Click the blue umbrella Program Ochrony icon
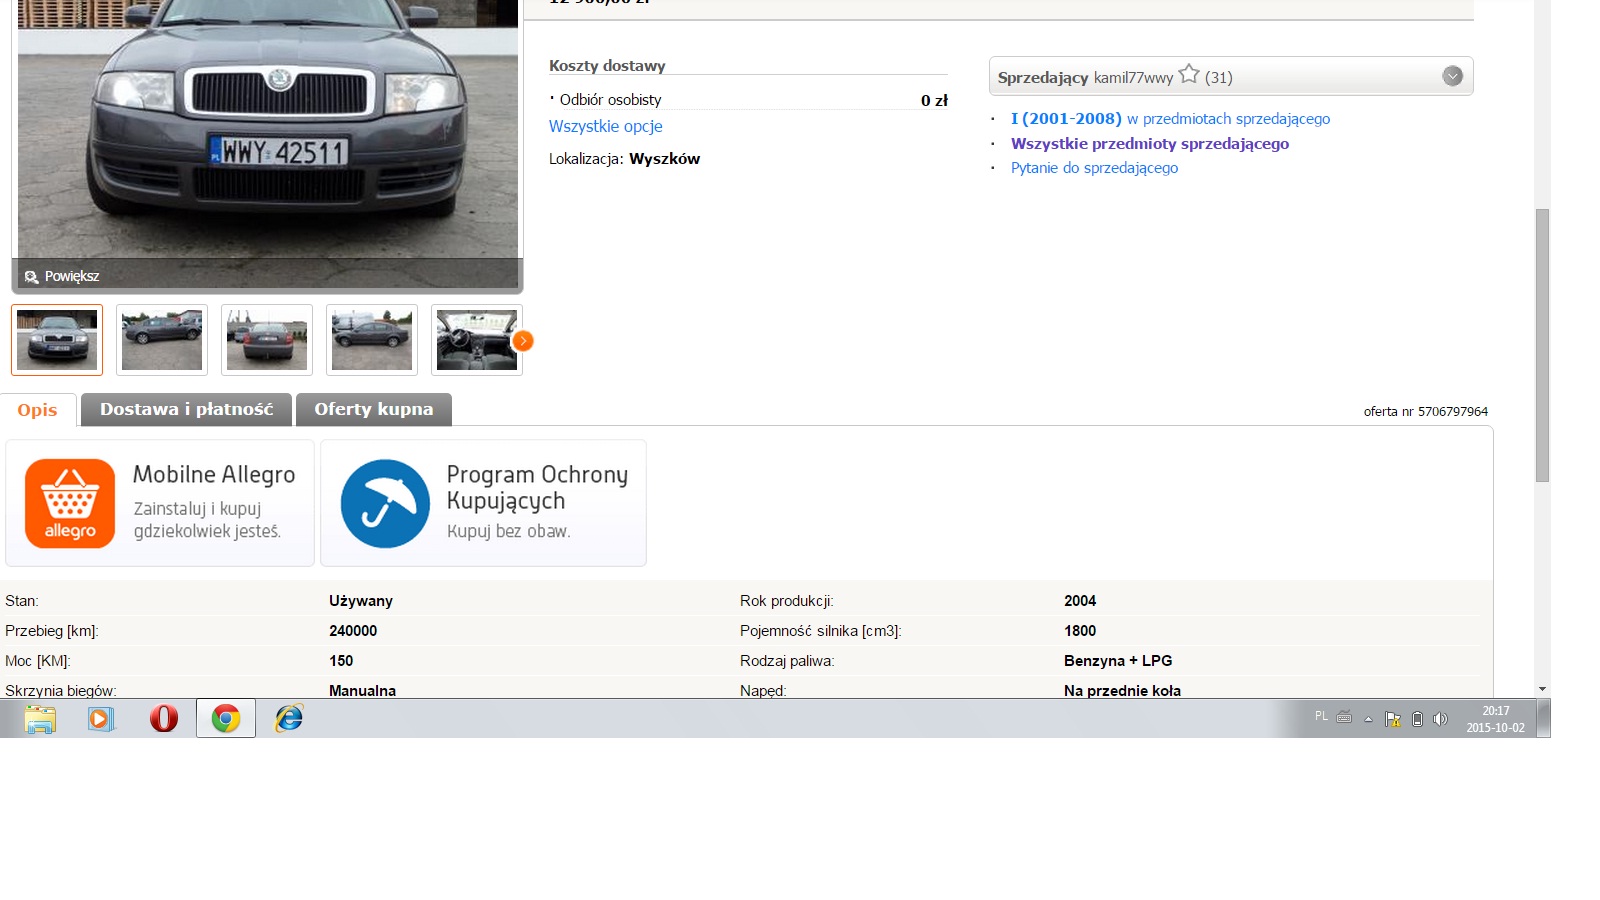Image resolution: width=1600 pixels, height=900 pixels. [x=385, y=503]
